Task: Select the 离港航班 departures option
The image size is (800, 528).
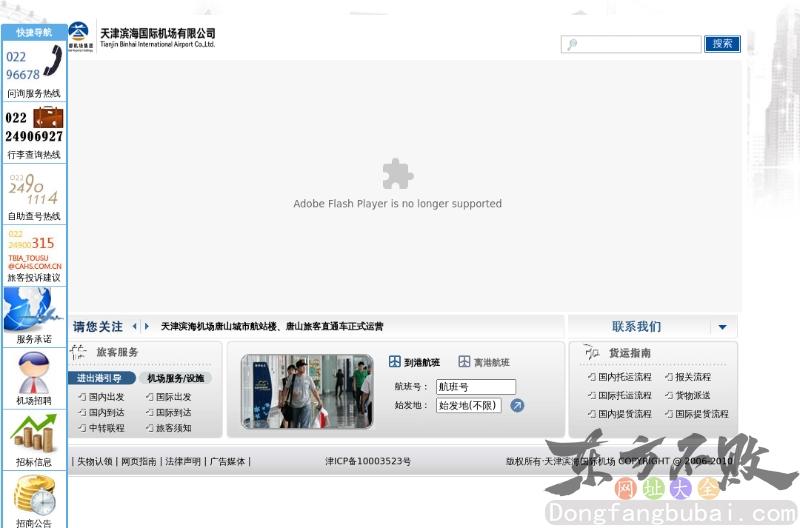Action: click(x=484, y=362)
